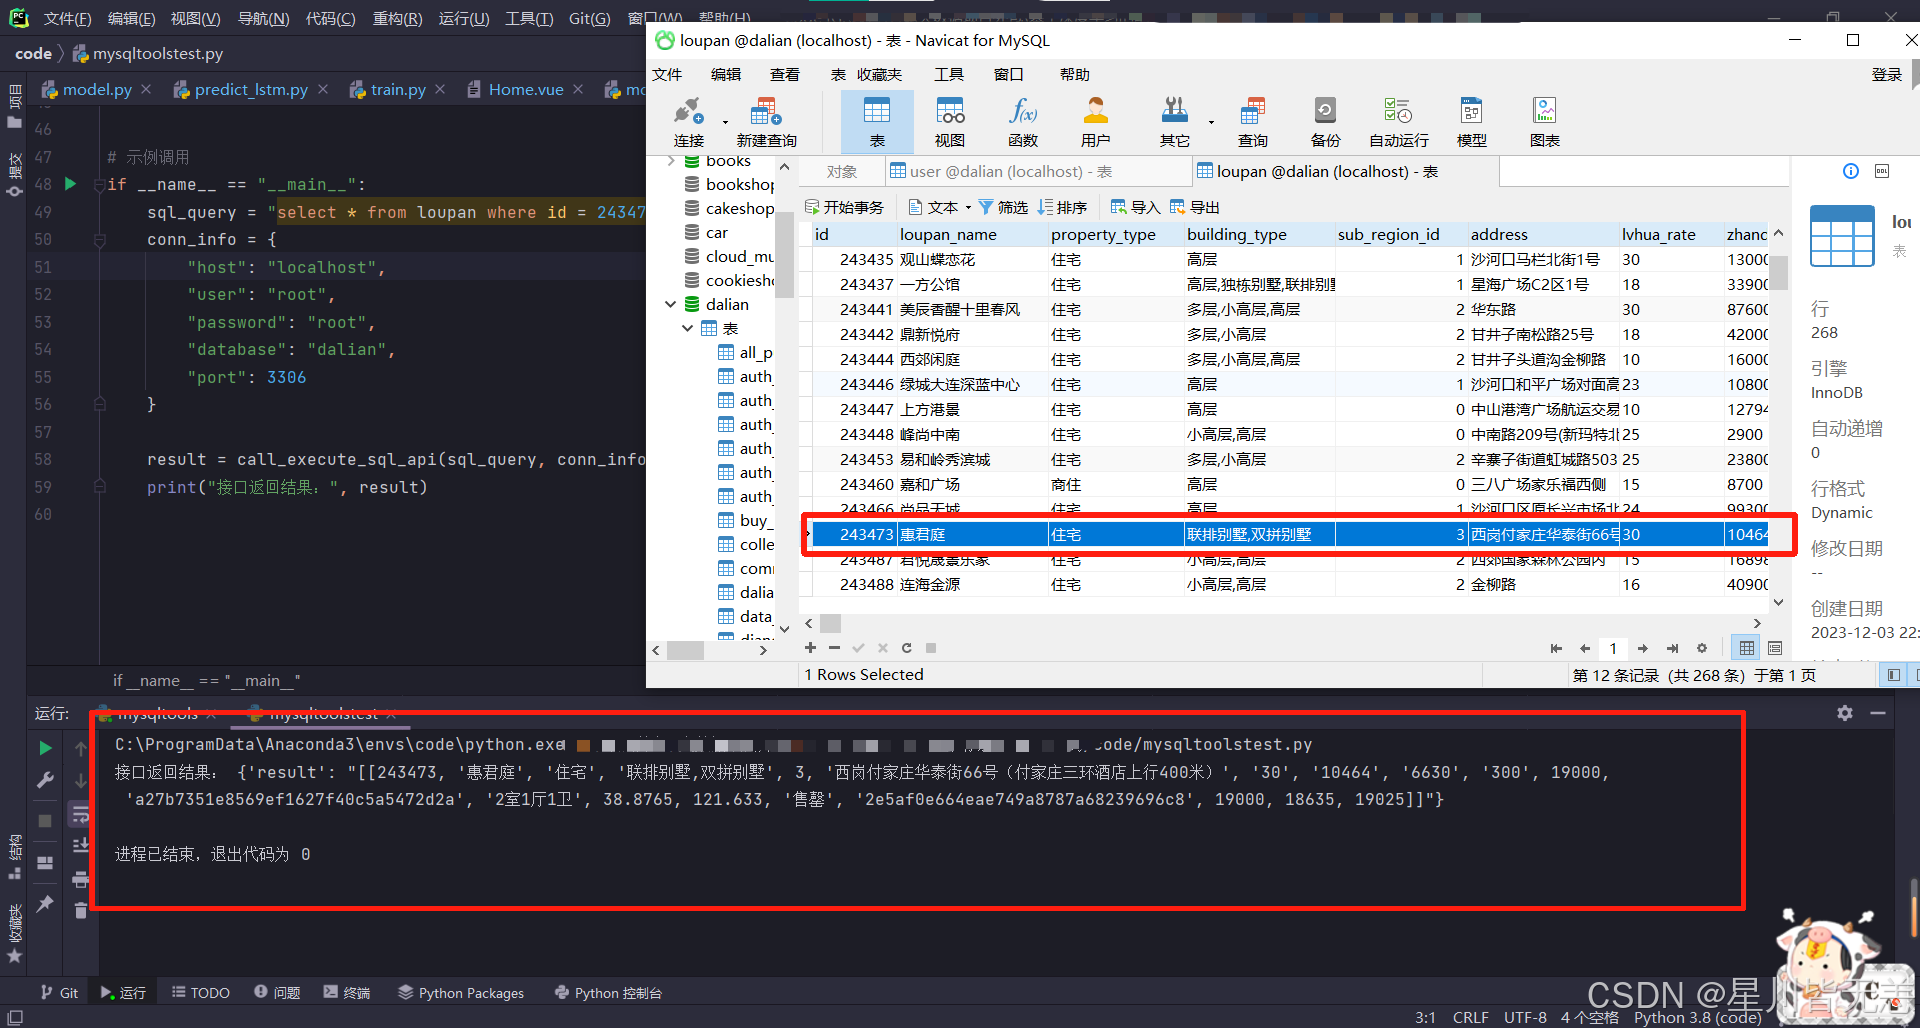The image size is (1920, 1028).
Task: Open Navicat info panel icon
Action: coord(1851,171)
